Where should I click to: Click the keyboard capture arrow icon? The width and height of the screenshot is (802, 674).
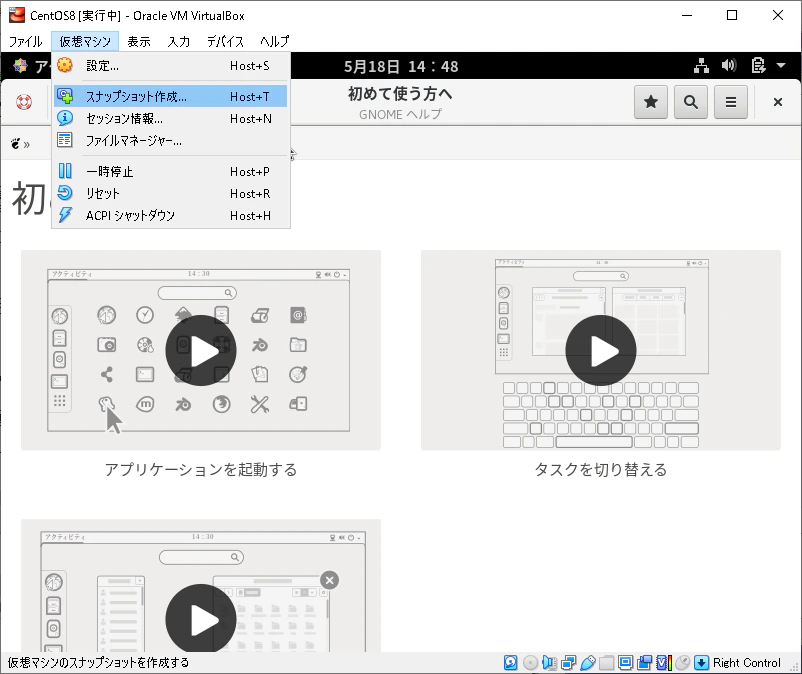(x=702, y=663)
